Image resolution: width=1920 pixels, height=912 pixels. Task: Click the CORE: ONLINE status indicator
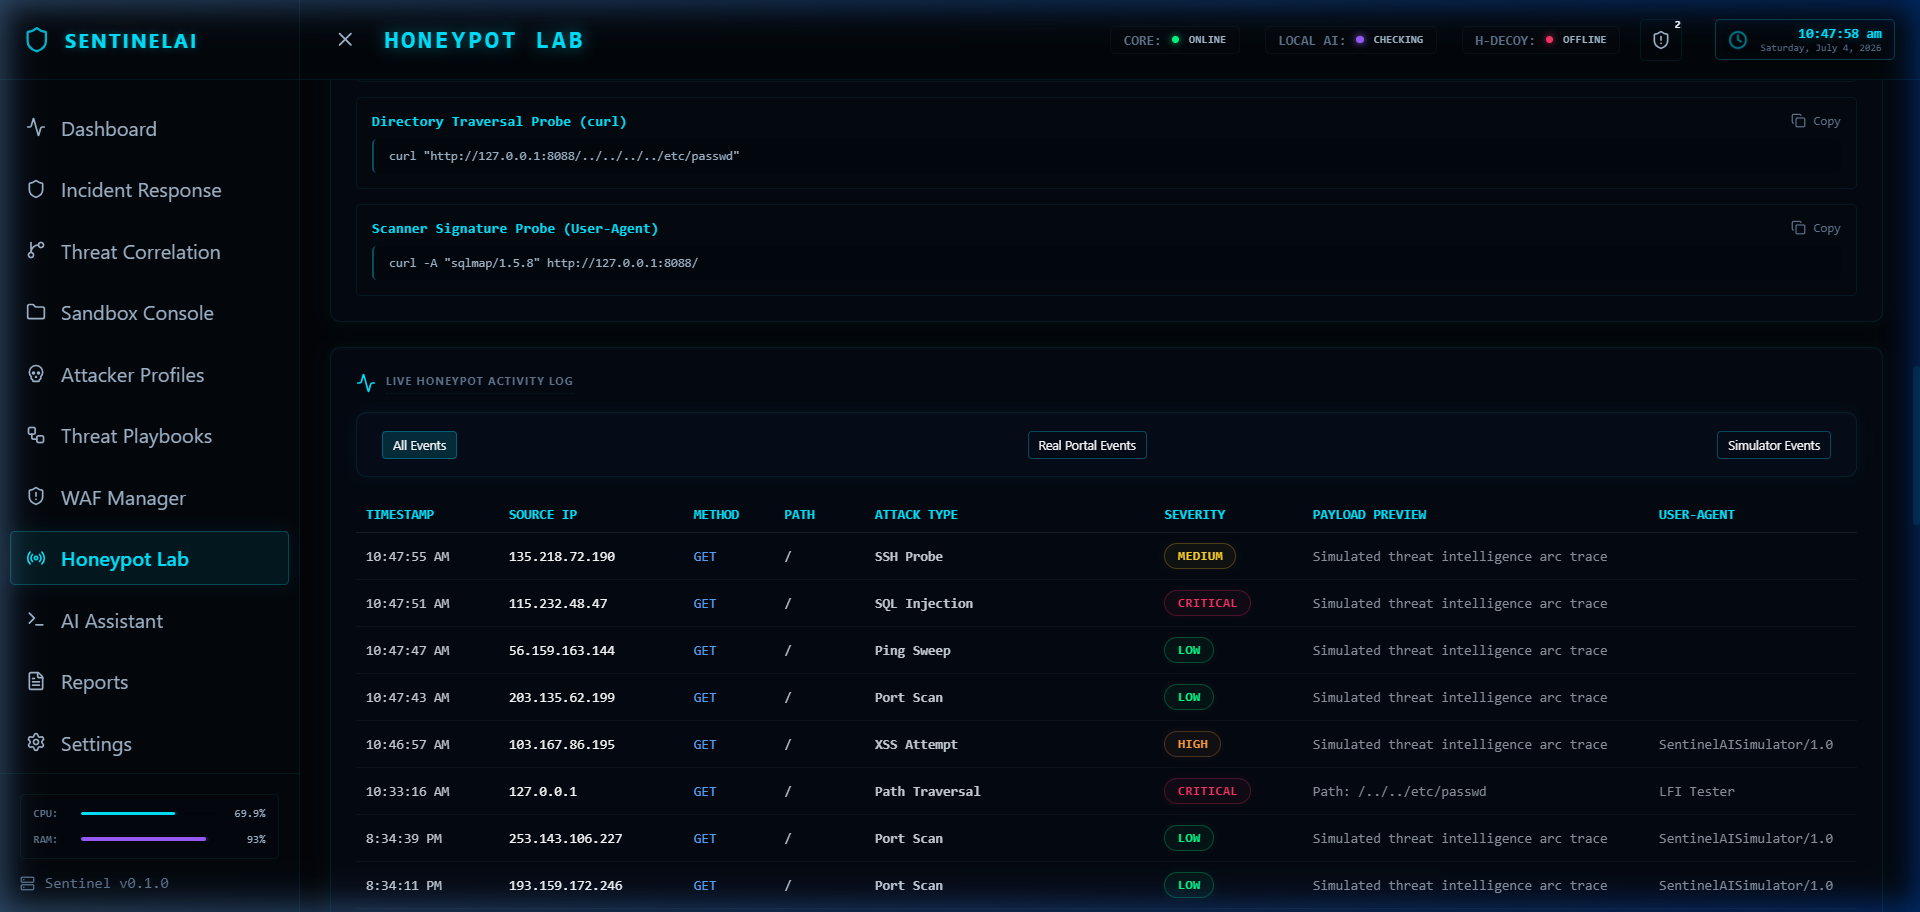(x=1174, y=40)
